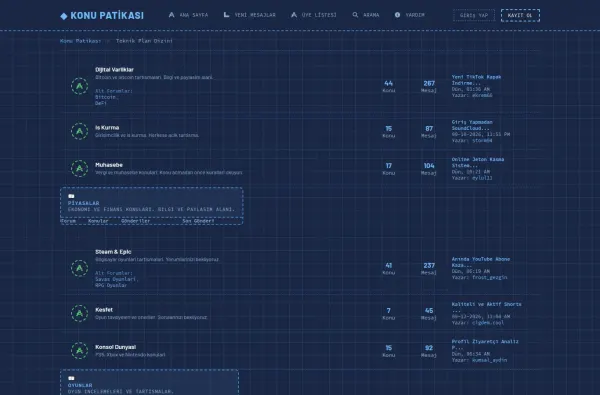This screenshot has height=395, width=600.
Task: Open the Bitcoin sub-forum link
Action: pyautogui.click(x=106, y=97)
